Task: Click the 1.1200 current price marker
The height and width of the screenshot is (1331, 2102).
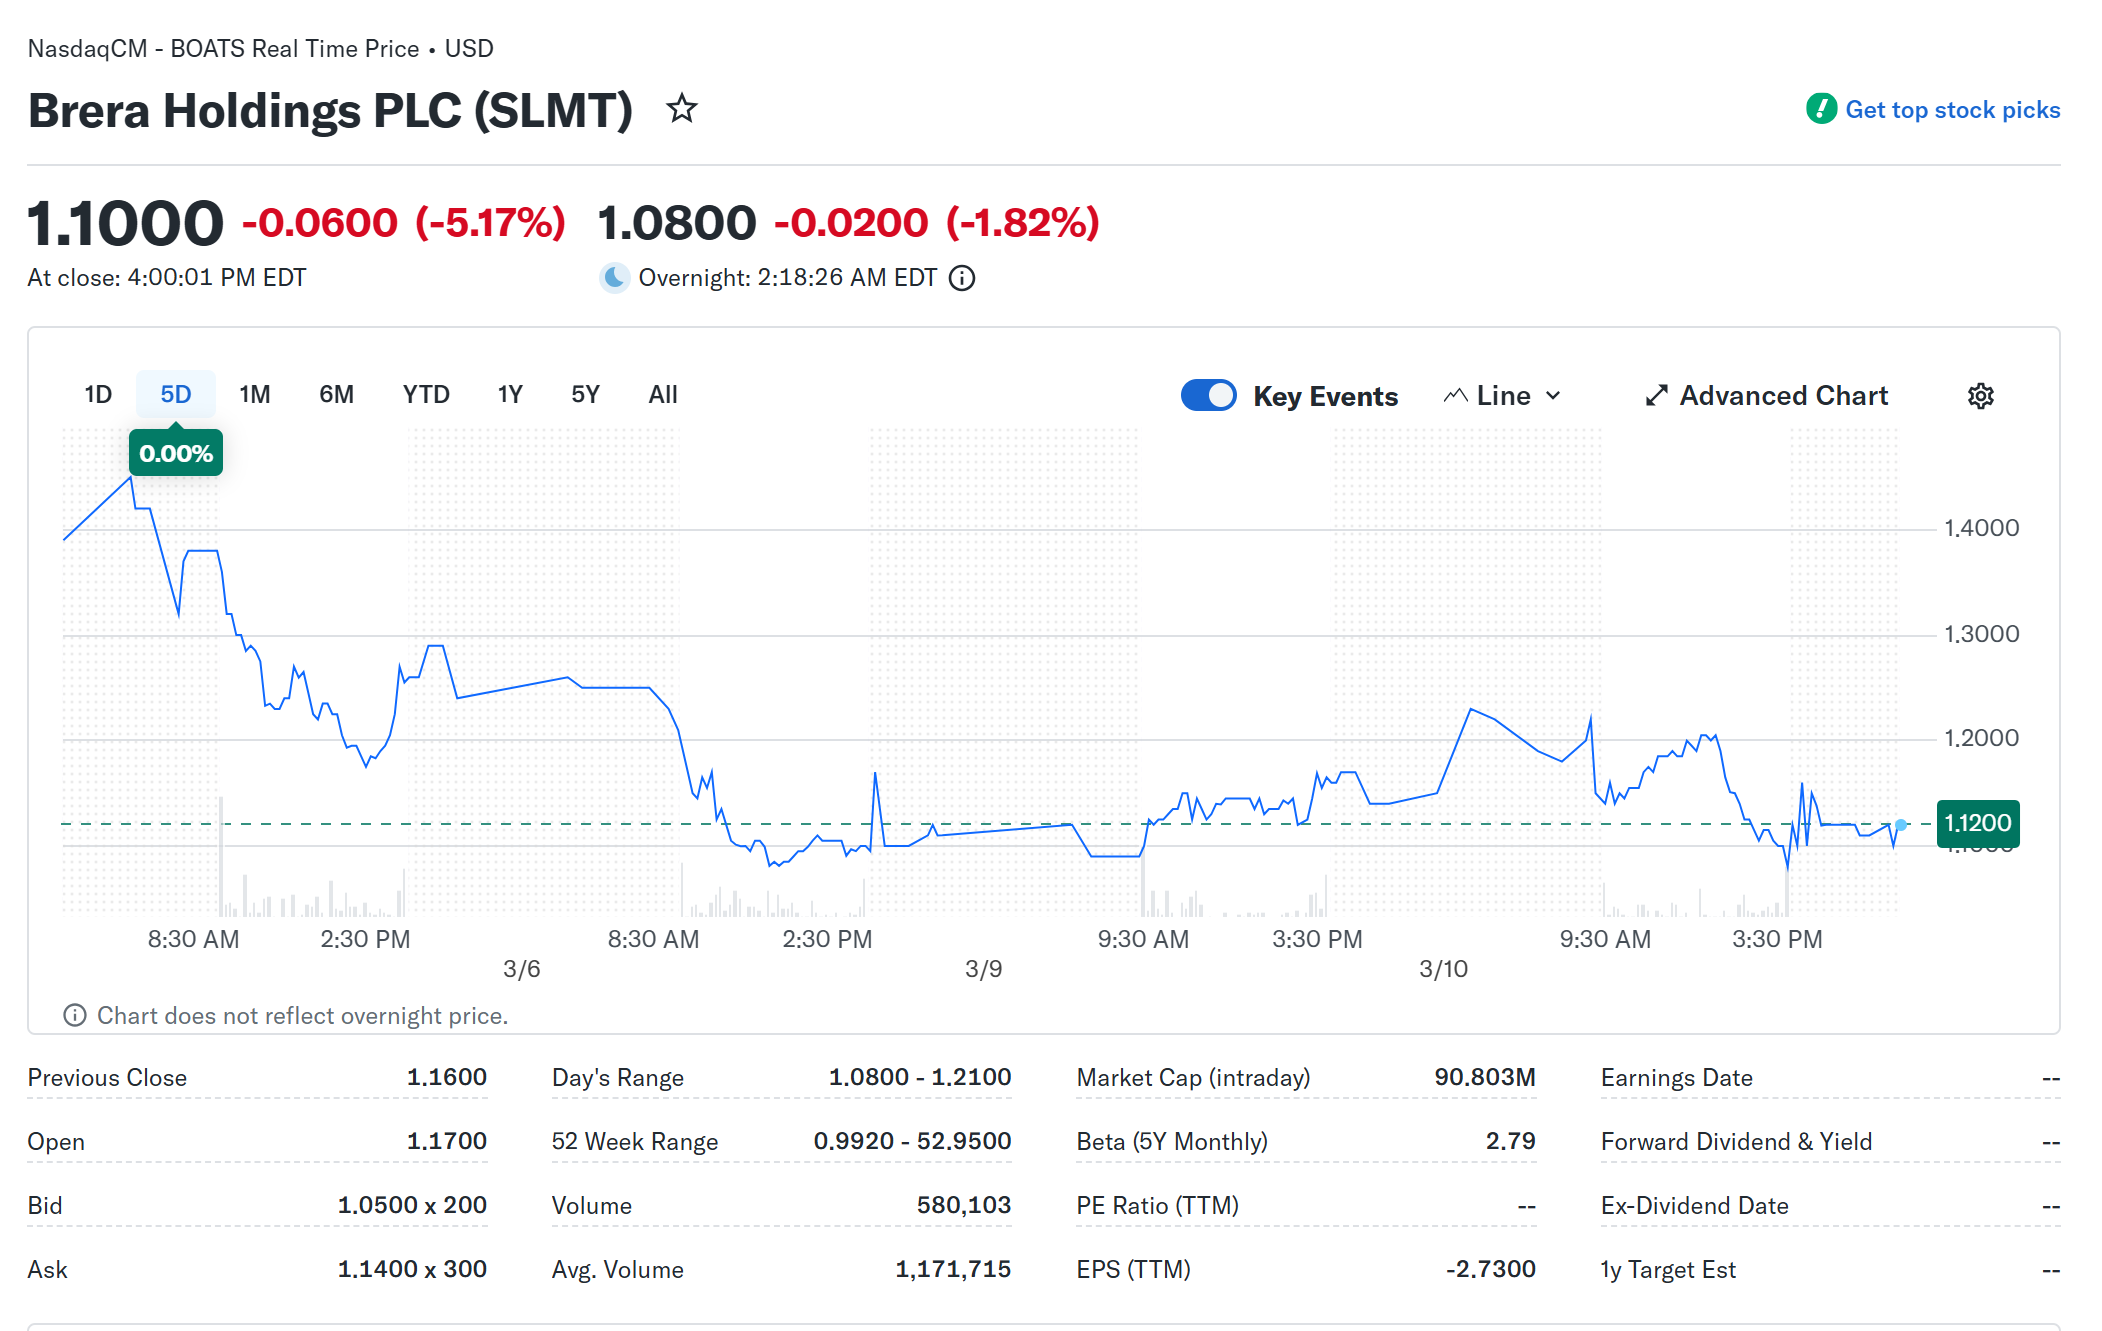Action: click(1977, 823)
